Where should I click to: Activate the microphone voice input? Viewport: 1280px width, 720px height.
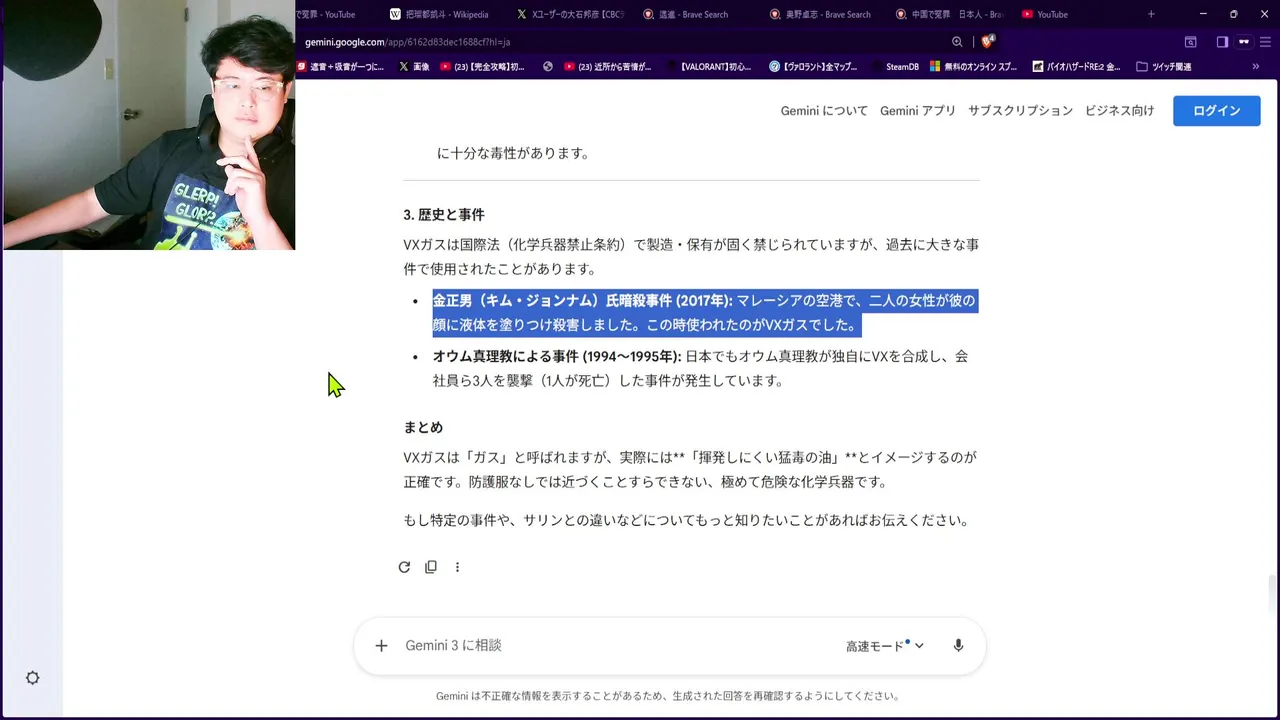coord(958,646)
